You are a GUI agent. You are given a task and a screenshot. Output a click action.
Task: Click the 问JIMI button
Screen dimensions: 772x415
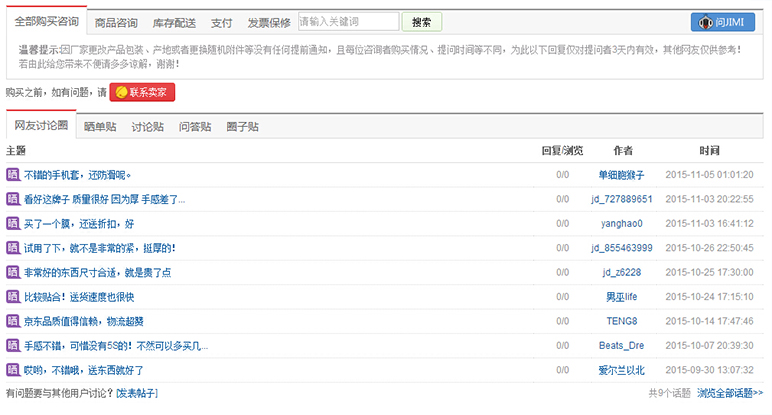pyautogui.click(x=723, y=22)
